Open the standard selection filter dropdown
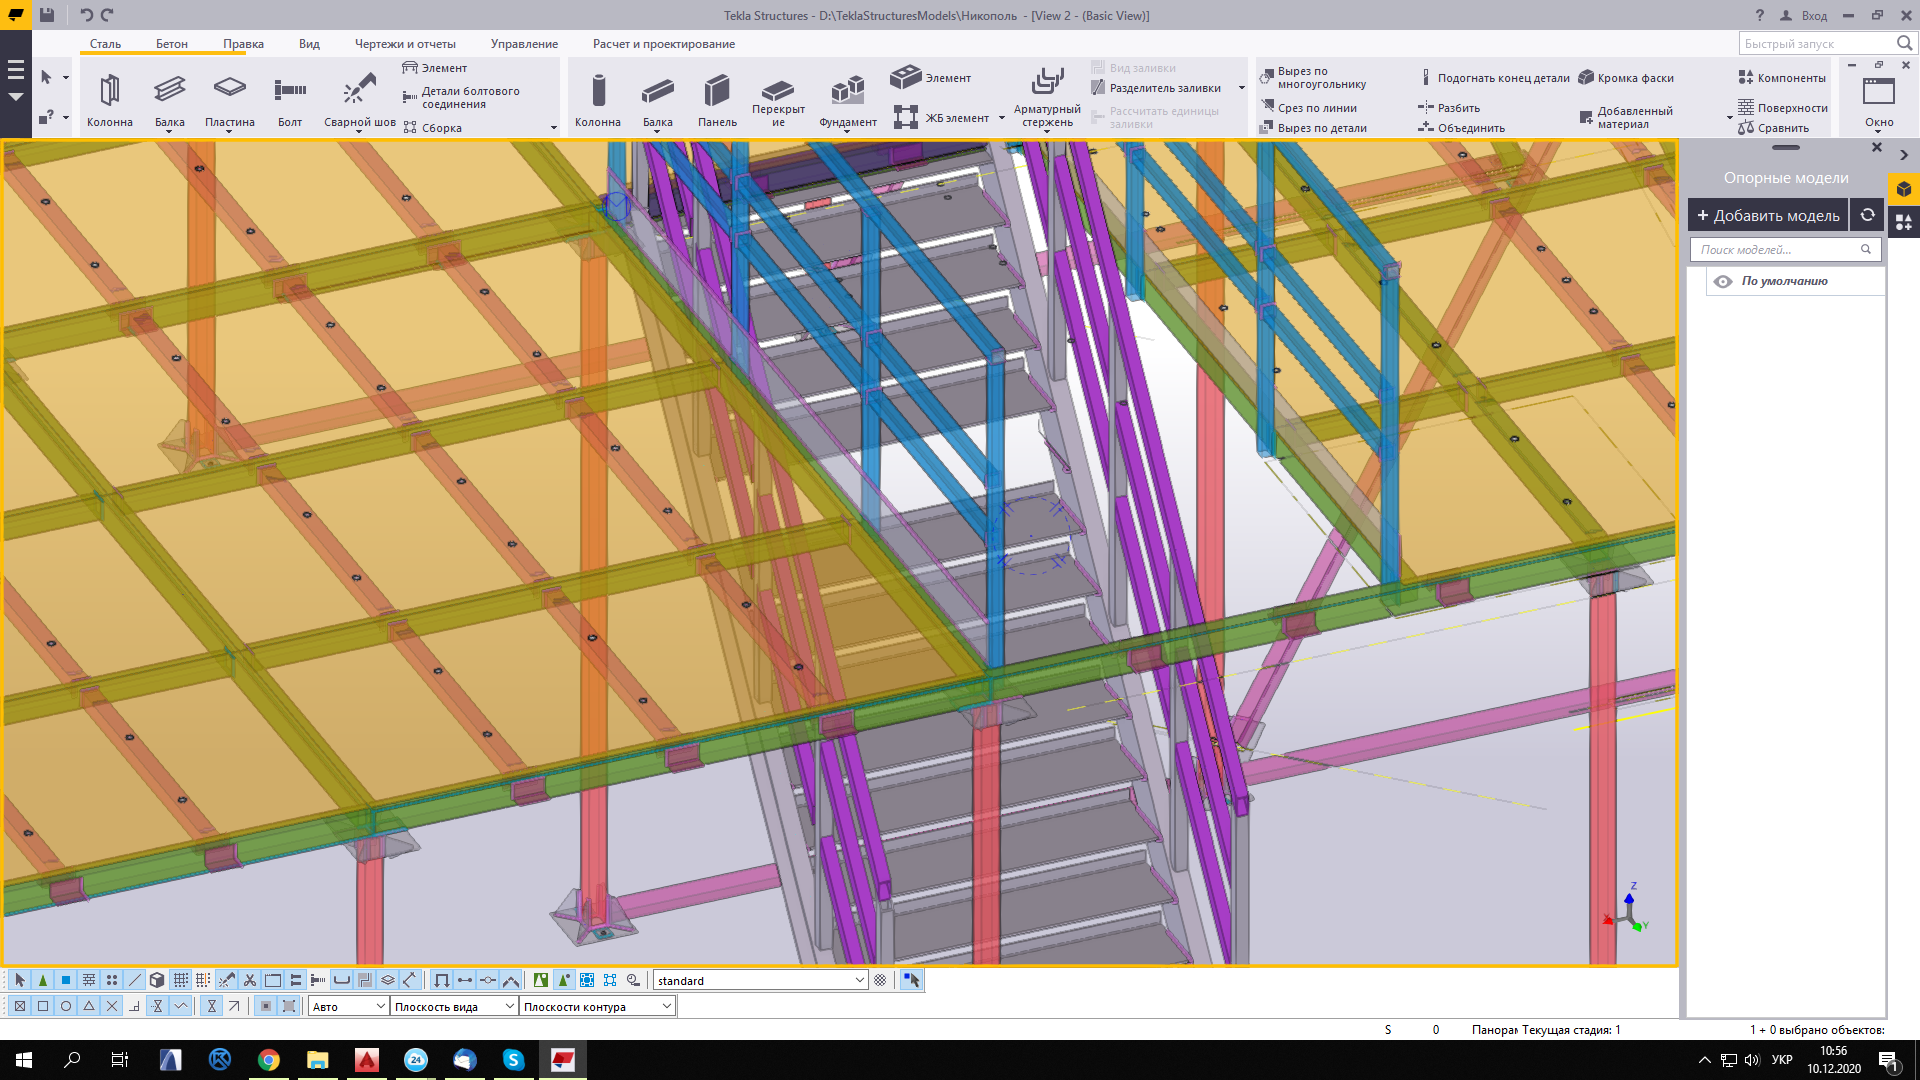Viewport: 1920px width, 1080px height. click(x=859, y=980)
